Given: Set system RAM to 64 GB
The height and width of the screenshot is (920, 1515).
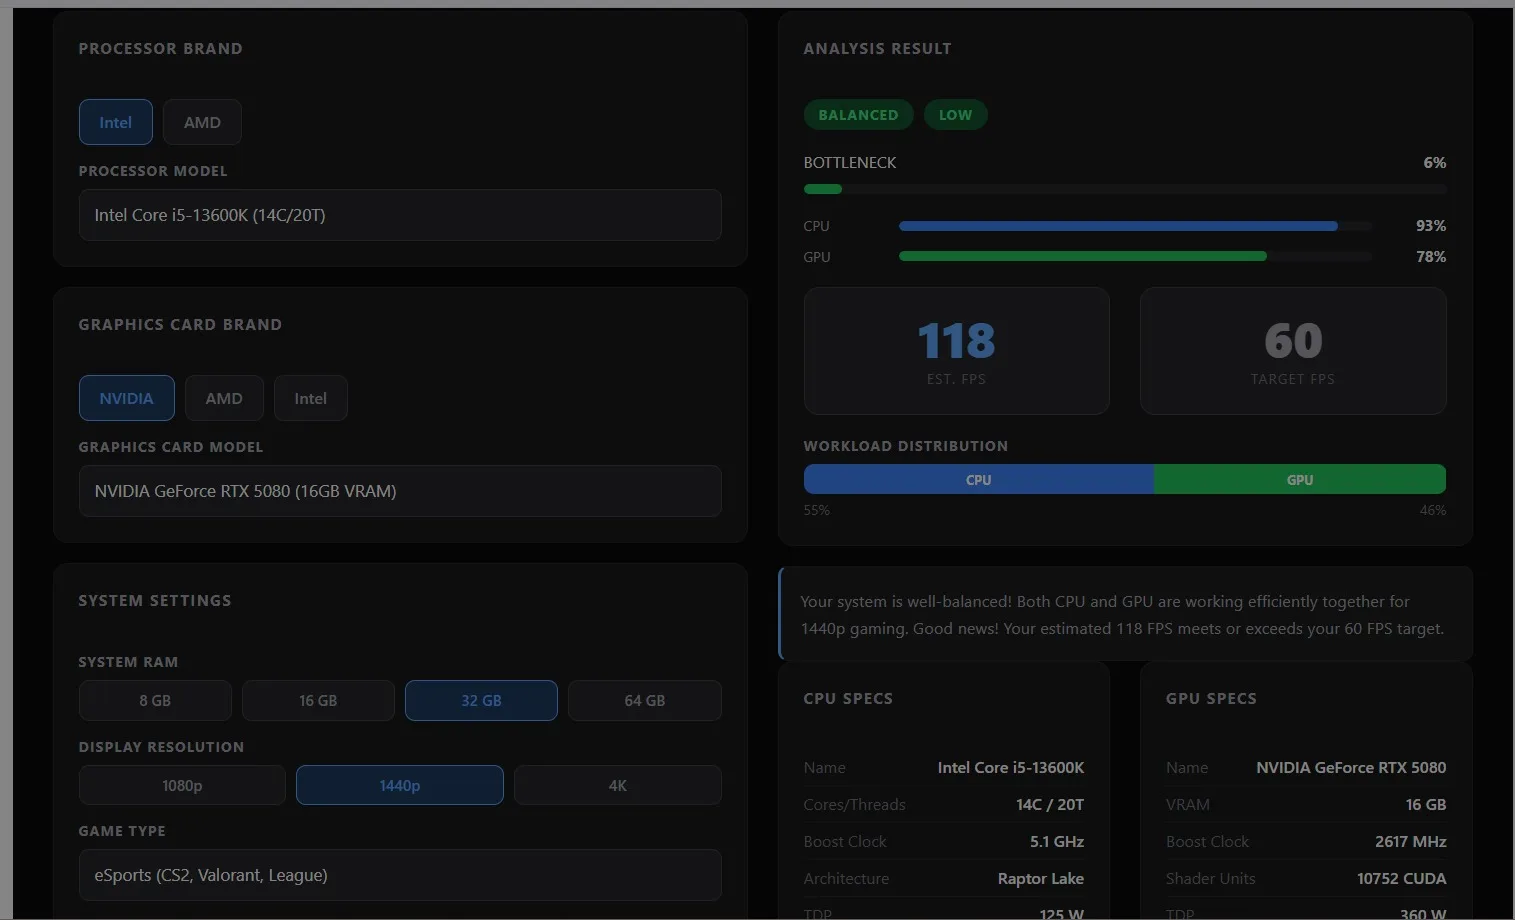Looking at the screenshot, I should click(645, 700).
